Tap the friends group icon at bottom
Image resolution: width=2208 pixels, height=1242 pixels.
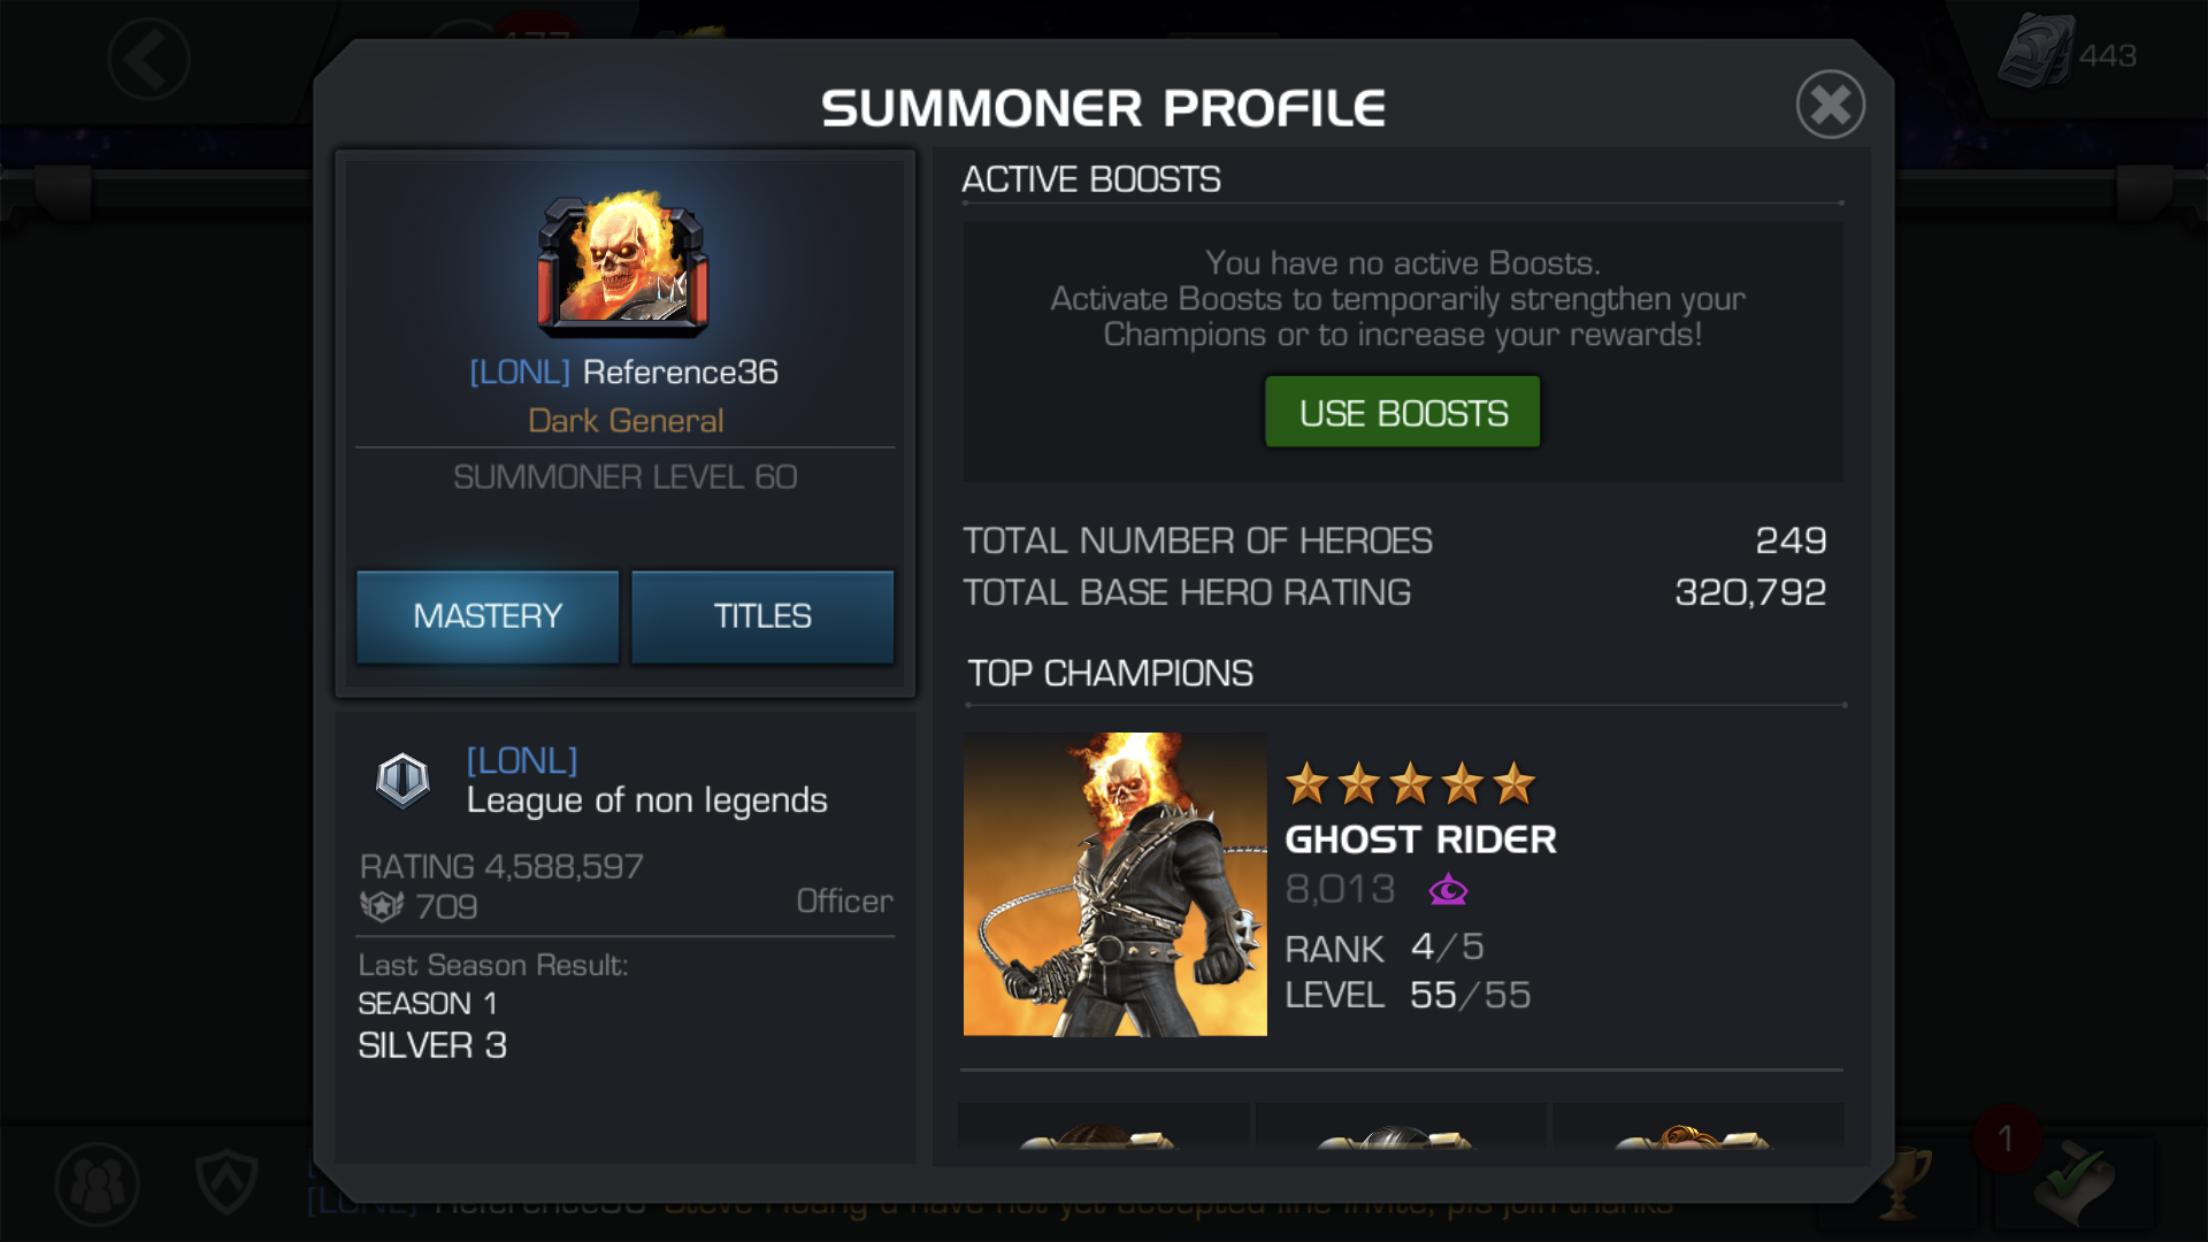97,1185
